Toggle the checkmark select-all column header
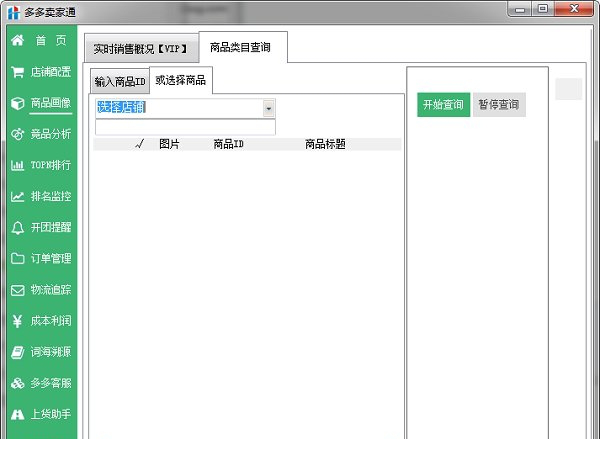 (x=140, y=144)
